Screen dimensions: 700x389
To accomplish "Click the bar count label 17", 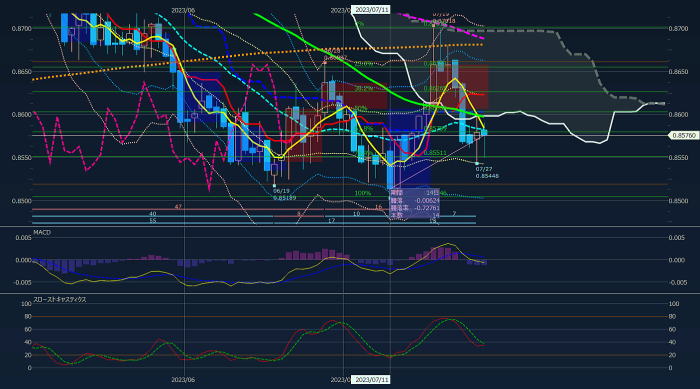I will [x=331, y=221].
